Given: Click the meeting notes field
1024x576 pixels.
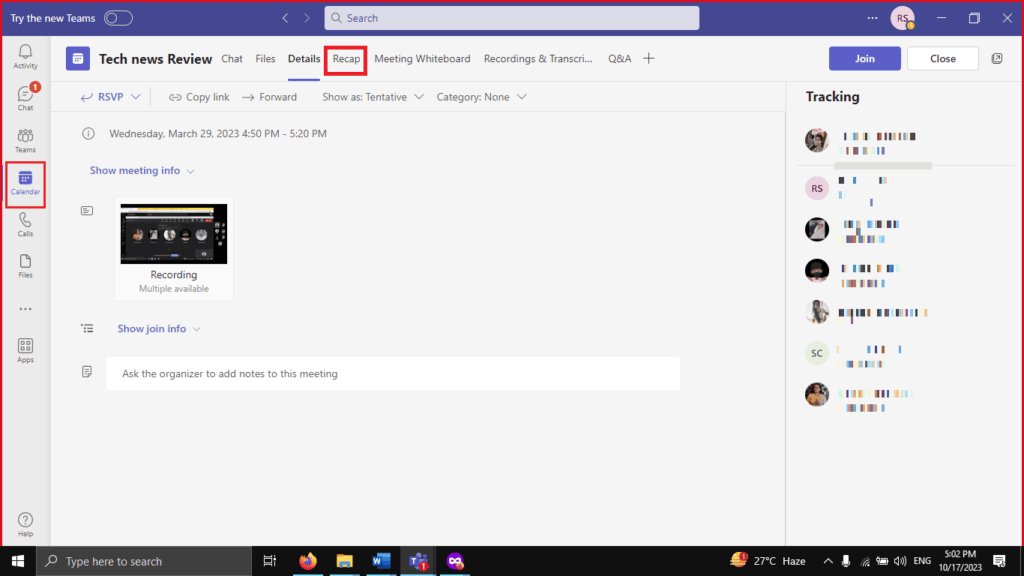Looking at the screenshot, I should (x=393, y=374).
